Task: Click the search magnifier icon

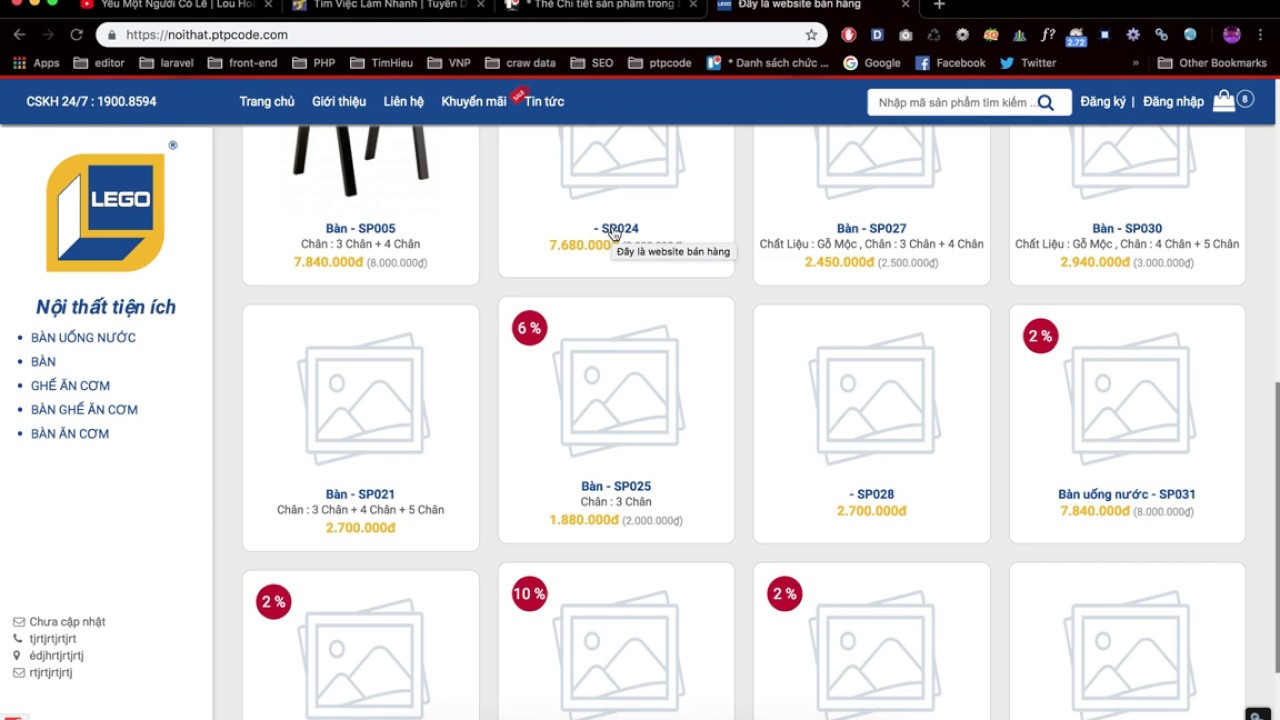Action: tap(1045, 102)
